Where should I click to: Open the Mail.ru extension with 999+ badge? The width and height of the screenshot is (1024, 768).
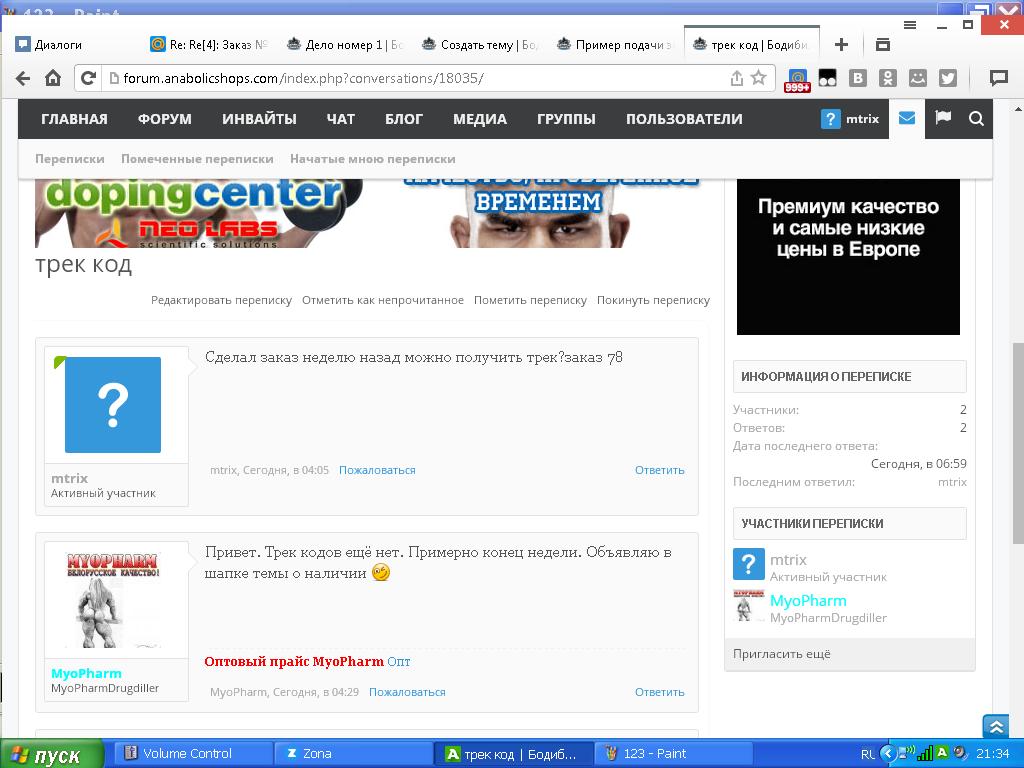click(797, 79)
